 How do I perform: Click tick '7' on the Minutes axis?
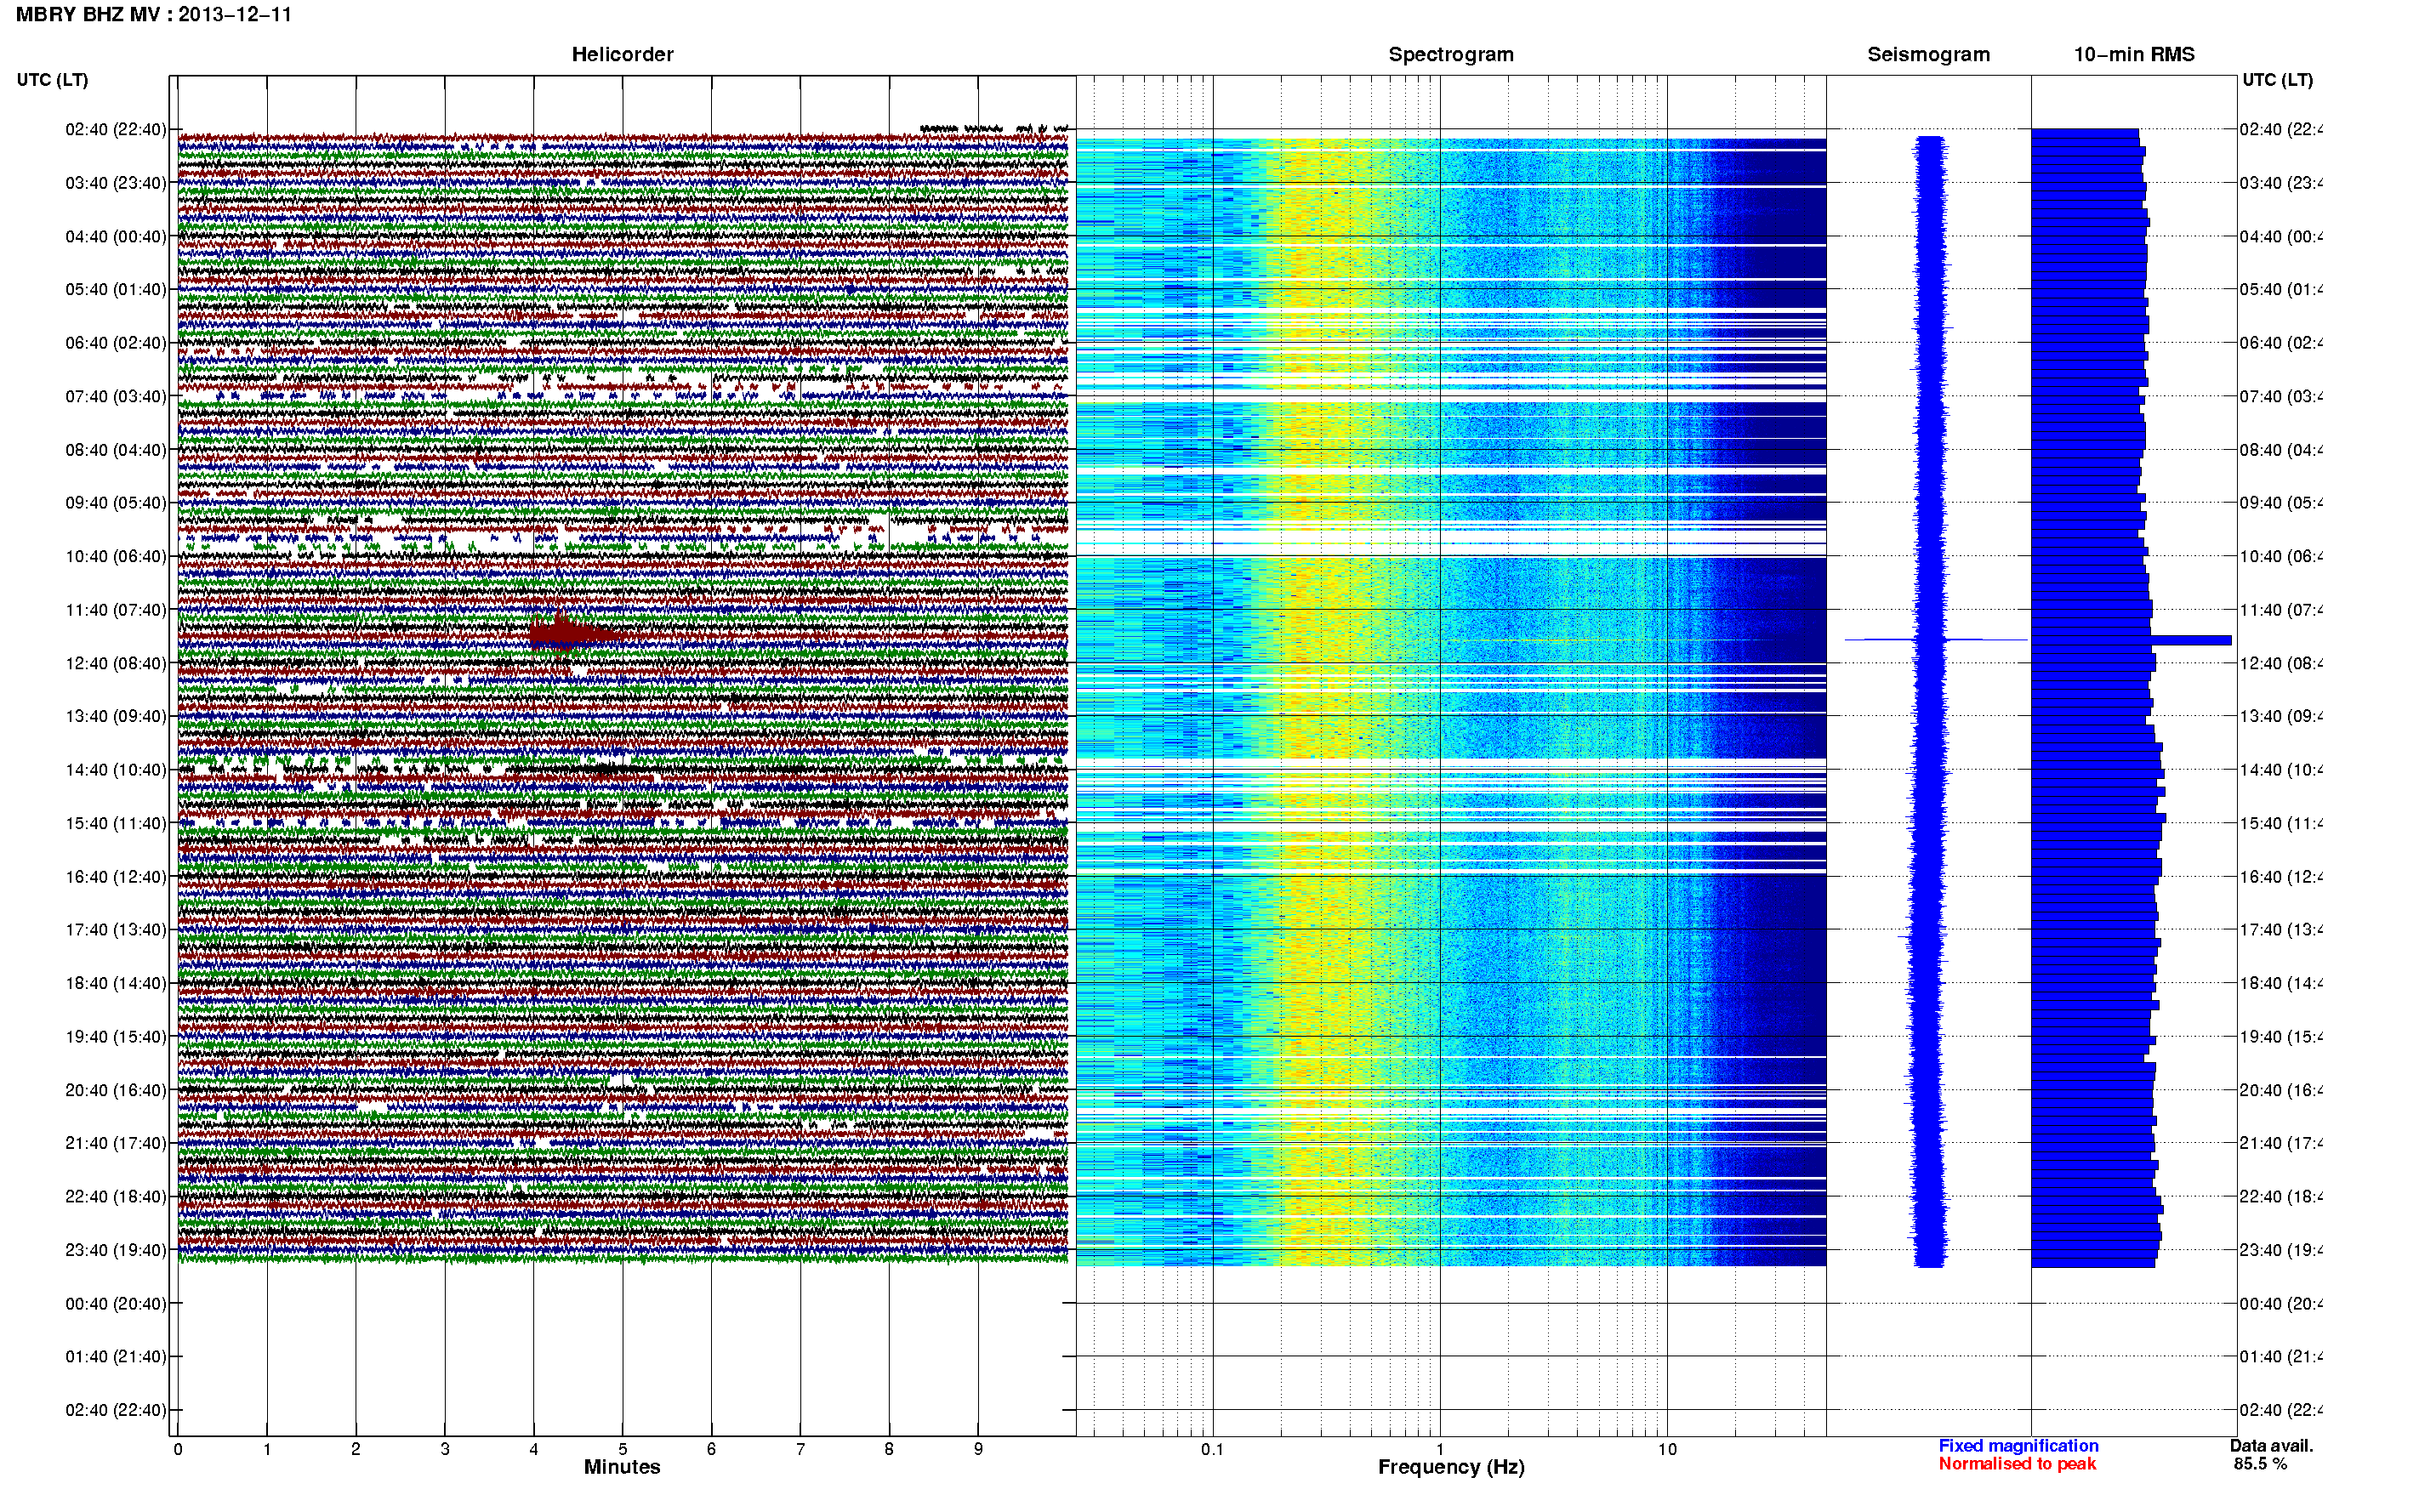pos(800,1450)
